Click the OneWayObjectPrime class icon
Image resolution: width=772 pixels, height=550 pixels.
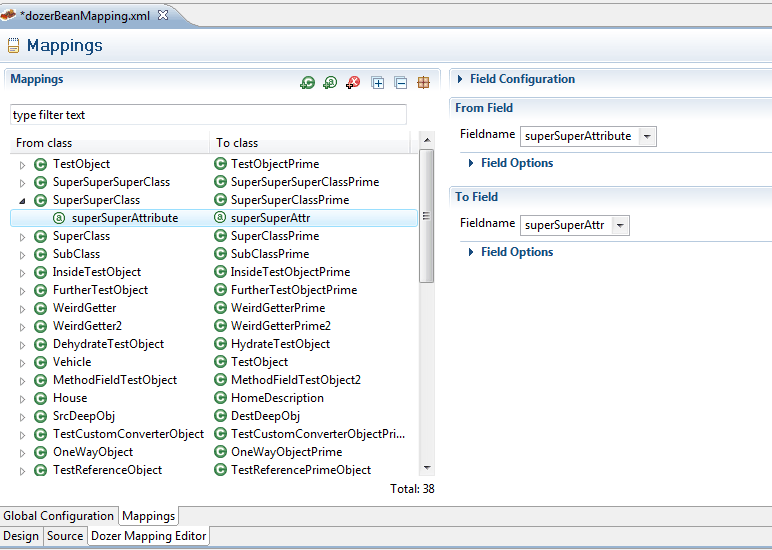[x=220, y=452]
